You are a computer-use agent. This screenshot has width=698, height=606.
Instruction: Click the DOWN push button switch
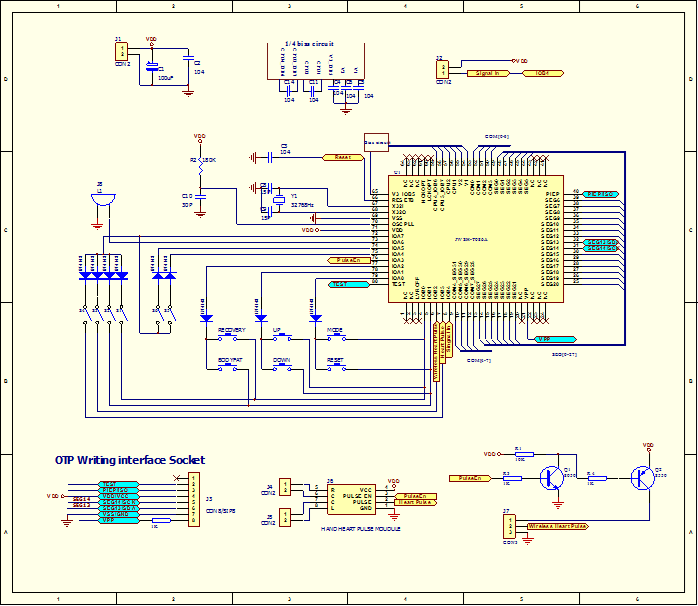(282, 366)
